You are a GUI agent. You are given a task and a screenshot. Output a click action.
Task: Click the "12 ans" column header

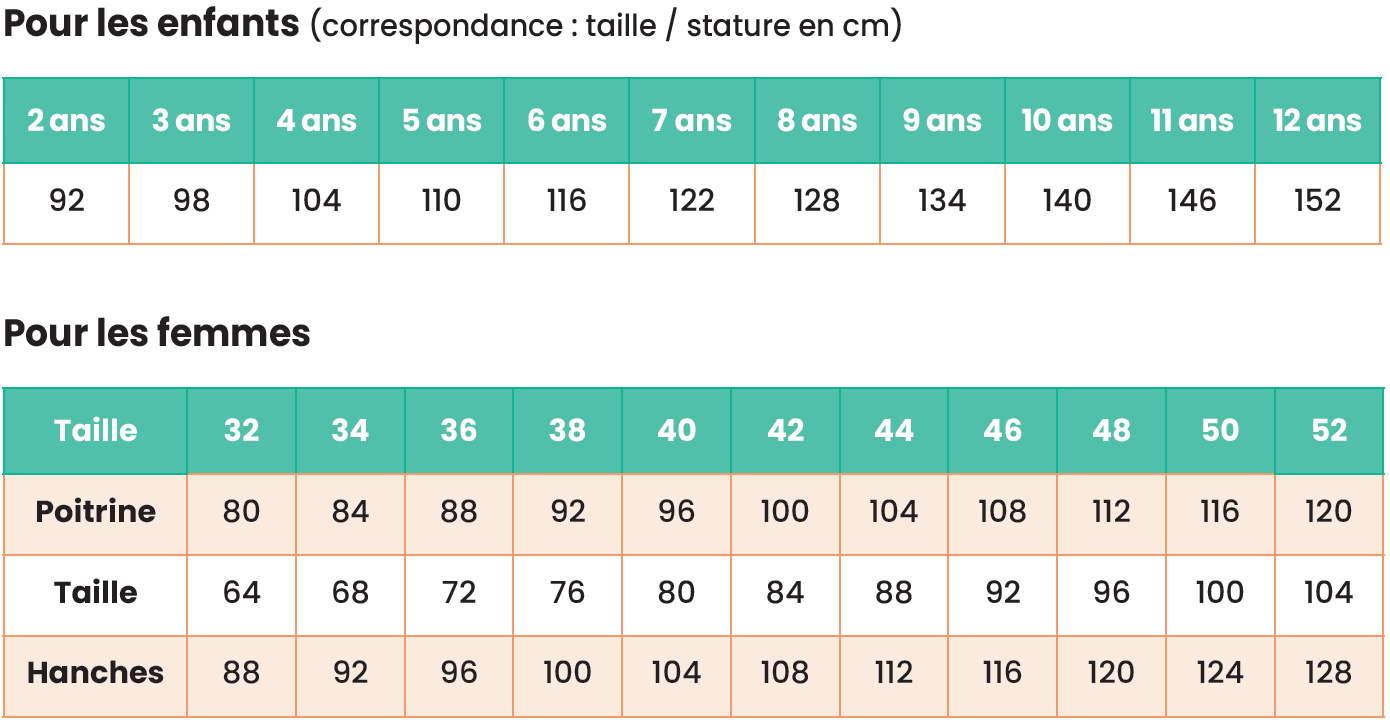pos(1317,121)
